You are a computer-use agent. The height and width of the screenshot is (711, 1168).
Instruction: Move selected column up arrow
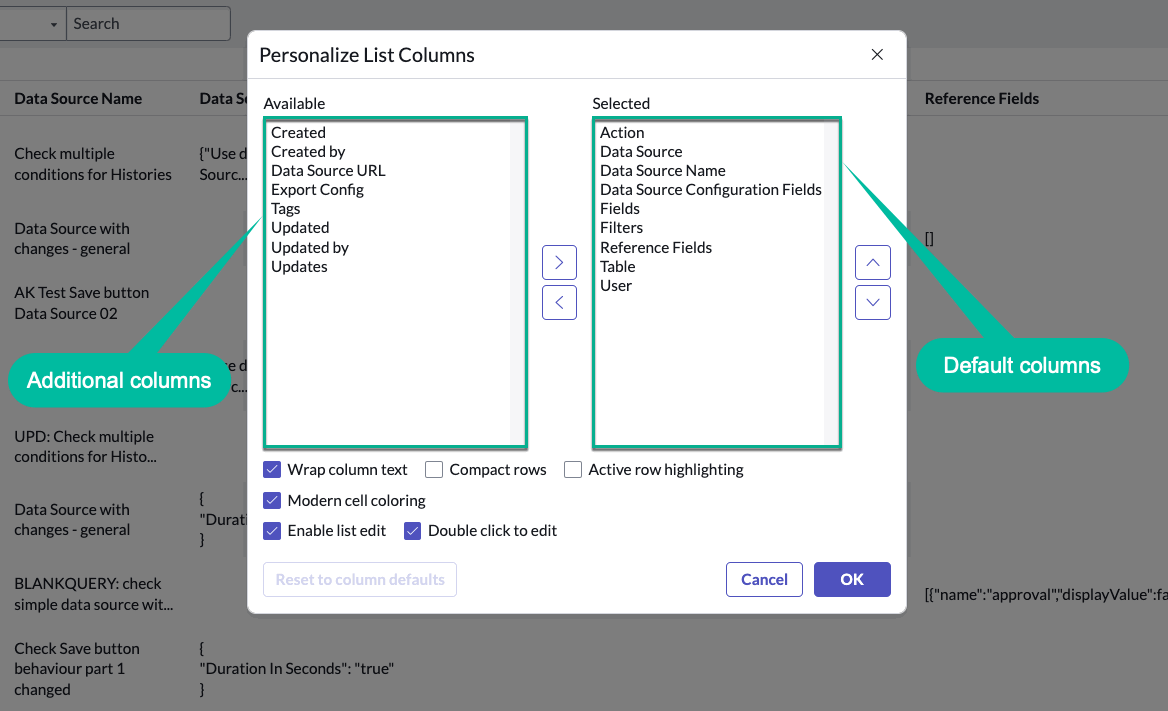point(873,263)
